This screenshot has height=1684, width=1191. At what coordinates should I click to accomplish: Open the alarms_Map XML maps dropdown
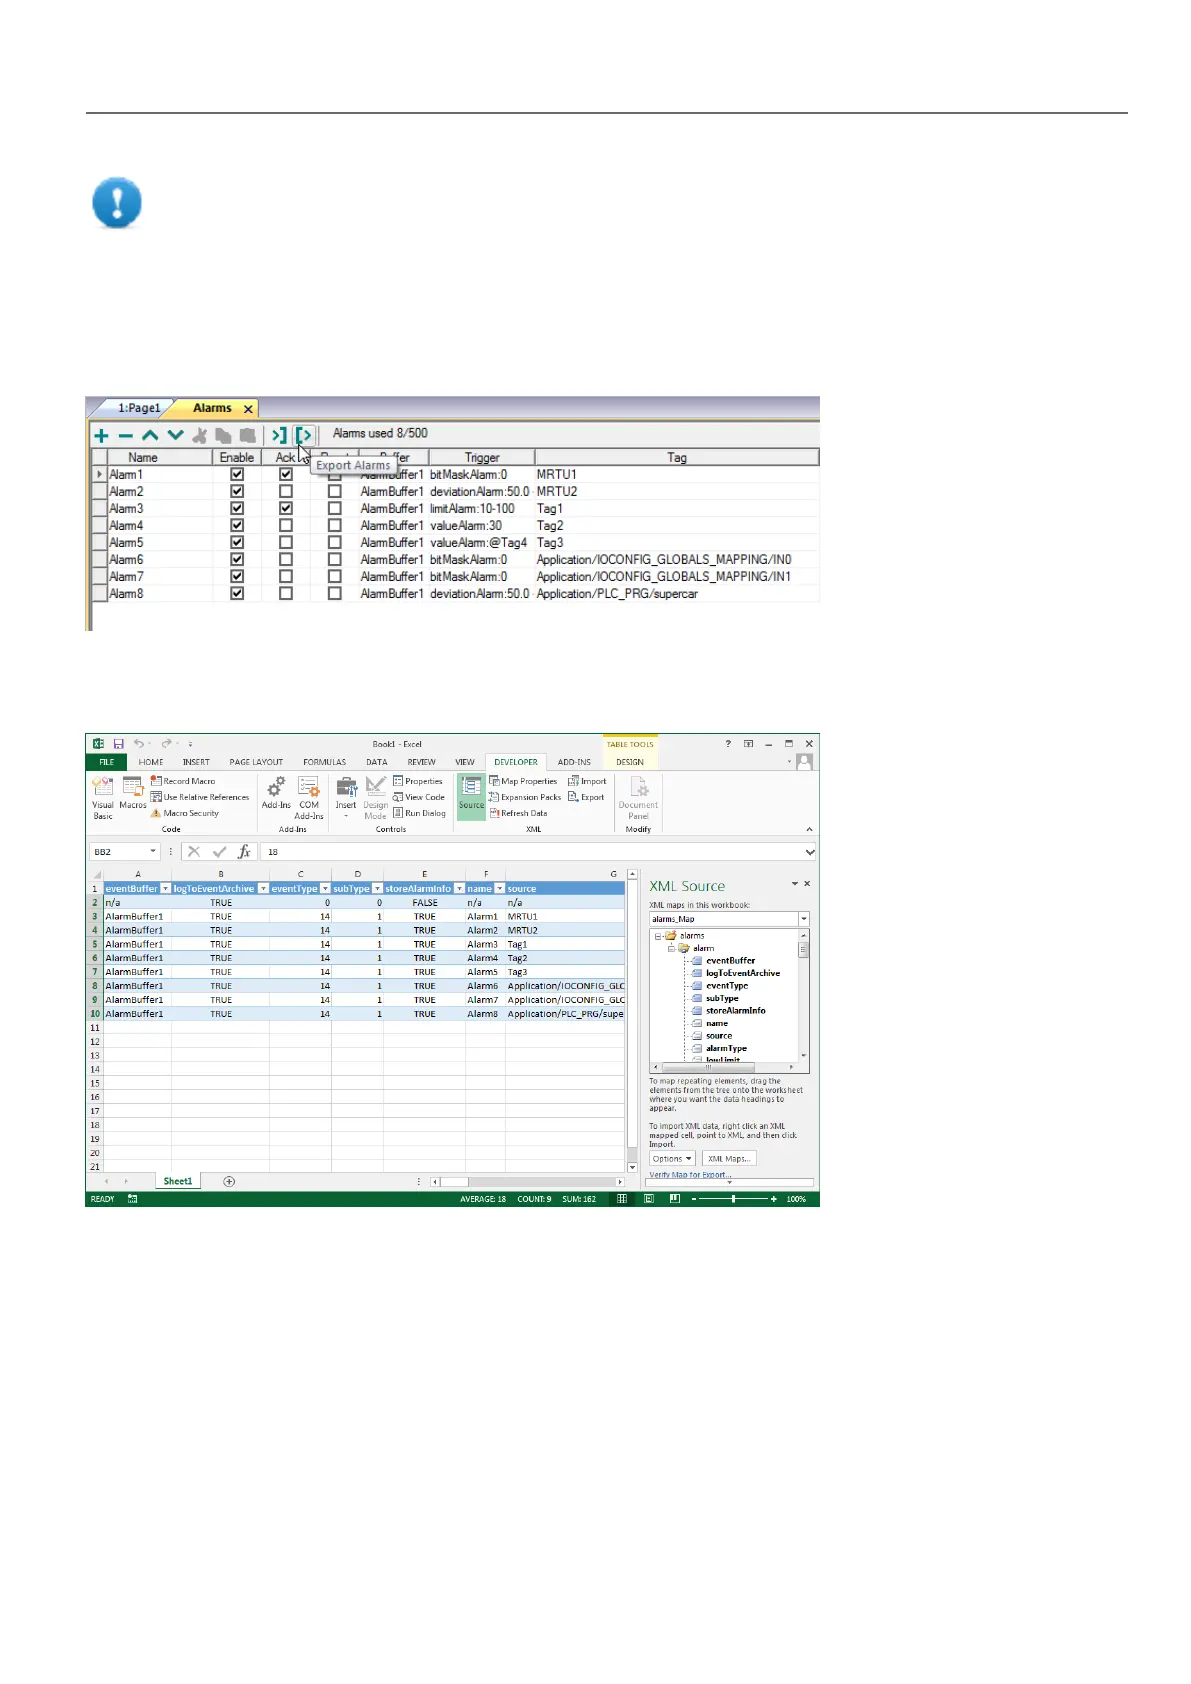pos(803,919)
